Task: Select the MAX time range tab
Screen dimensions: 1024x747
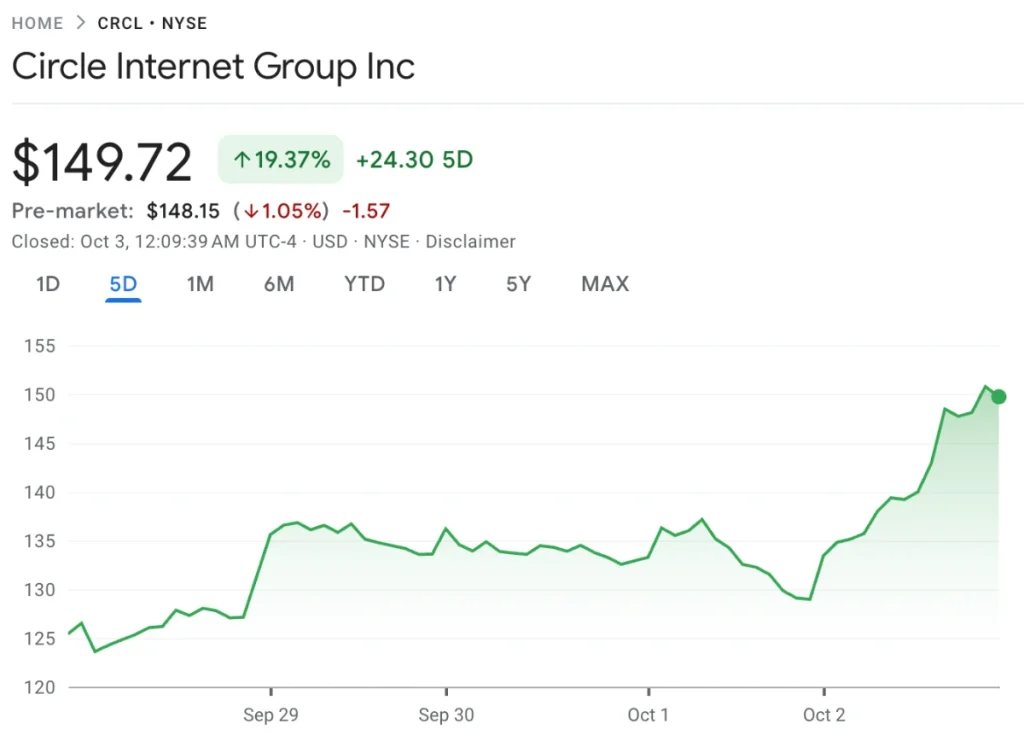Action: 605,284
